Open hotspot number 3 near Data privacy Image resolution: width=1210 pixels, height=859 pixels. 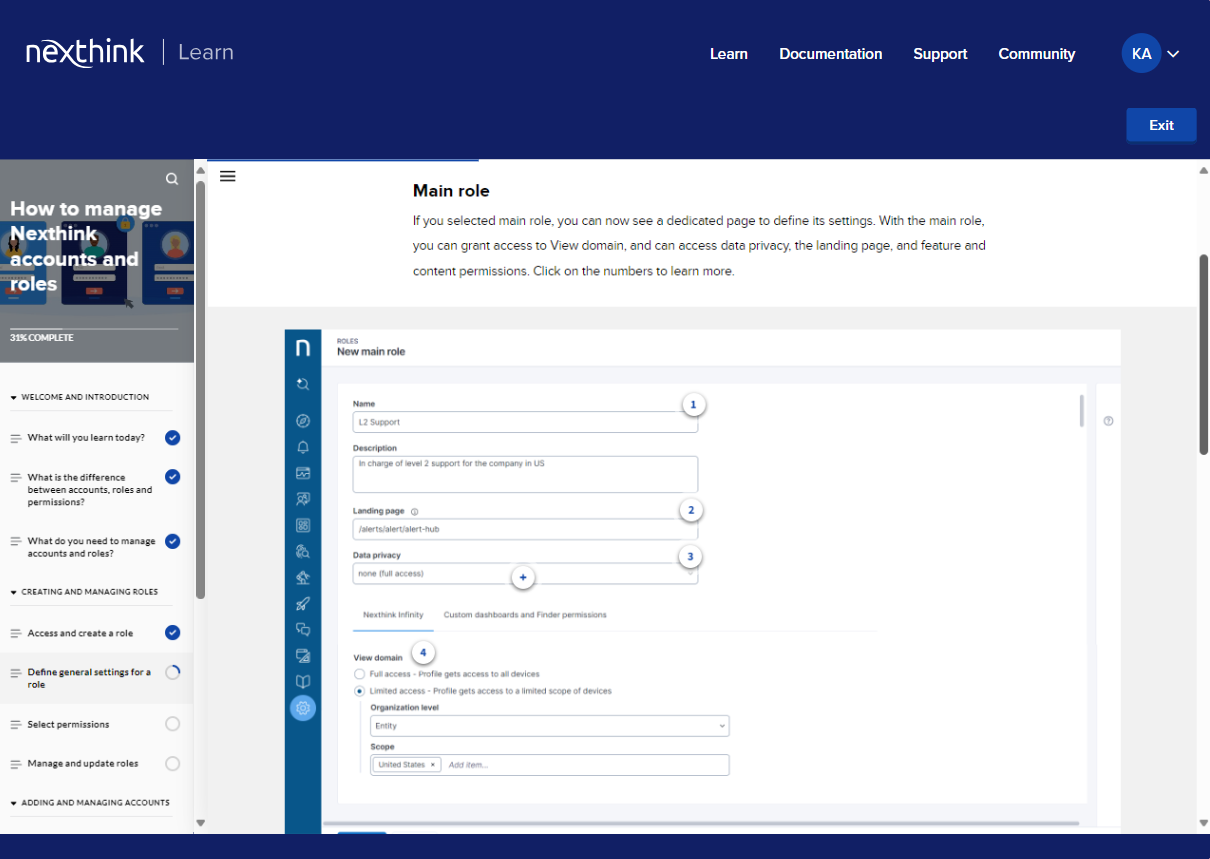click(689, 556)
